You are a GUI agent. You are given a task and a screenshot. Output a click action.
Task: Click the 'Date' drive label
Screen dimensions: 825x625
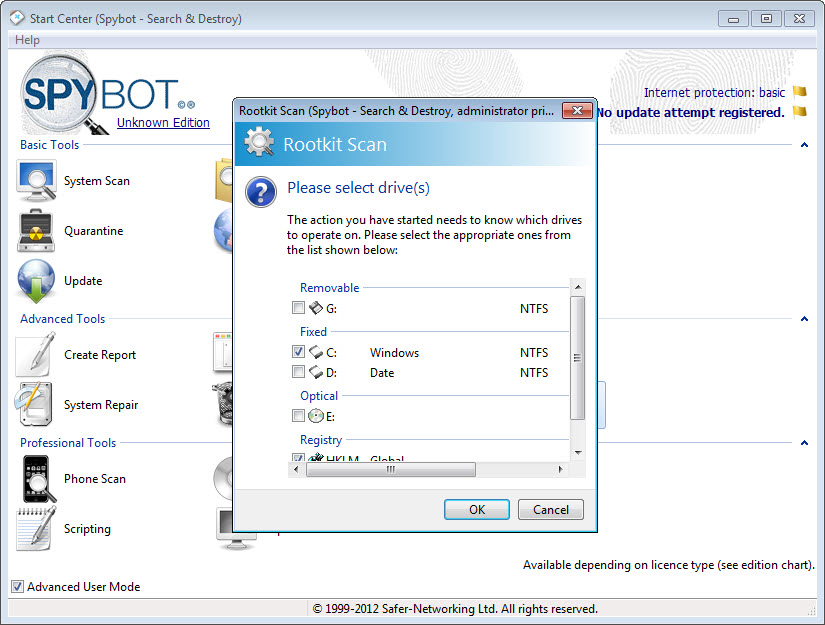[382, 373]
